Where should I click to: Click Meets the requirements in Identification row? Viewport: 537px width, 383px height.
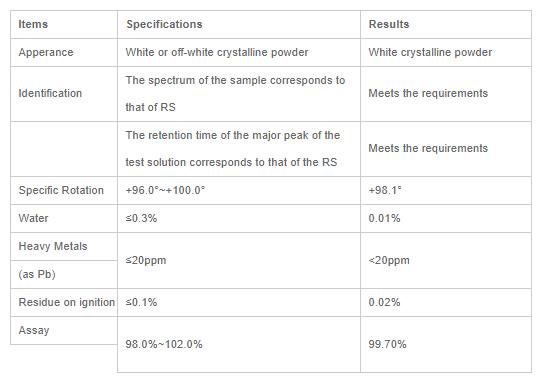(x=428, y=94)
